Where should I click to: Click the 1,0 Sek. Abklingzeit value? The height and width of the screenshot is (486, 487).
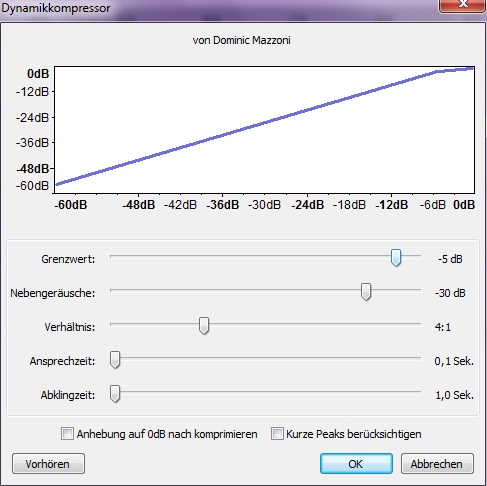(454, 395)
